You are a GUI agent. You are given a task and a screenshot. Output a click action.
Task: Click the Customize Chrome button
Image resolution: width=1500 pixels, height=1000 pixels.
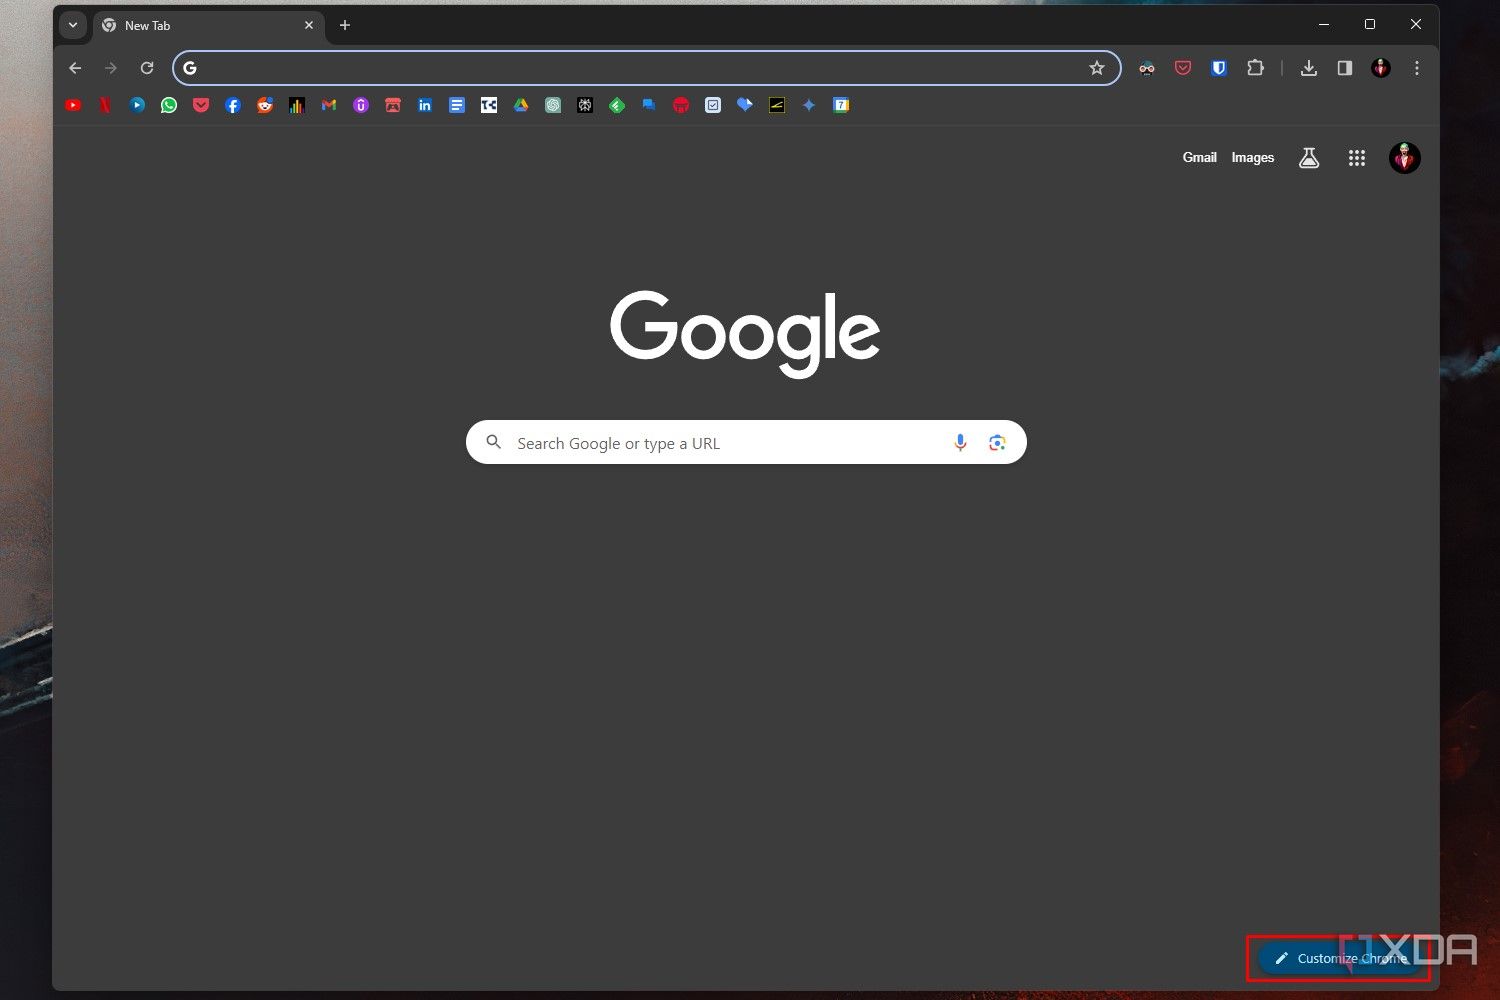point(1339,958)
